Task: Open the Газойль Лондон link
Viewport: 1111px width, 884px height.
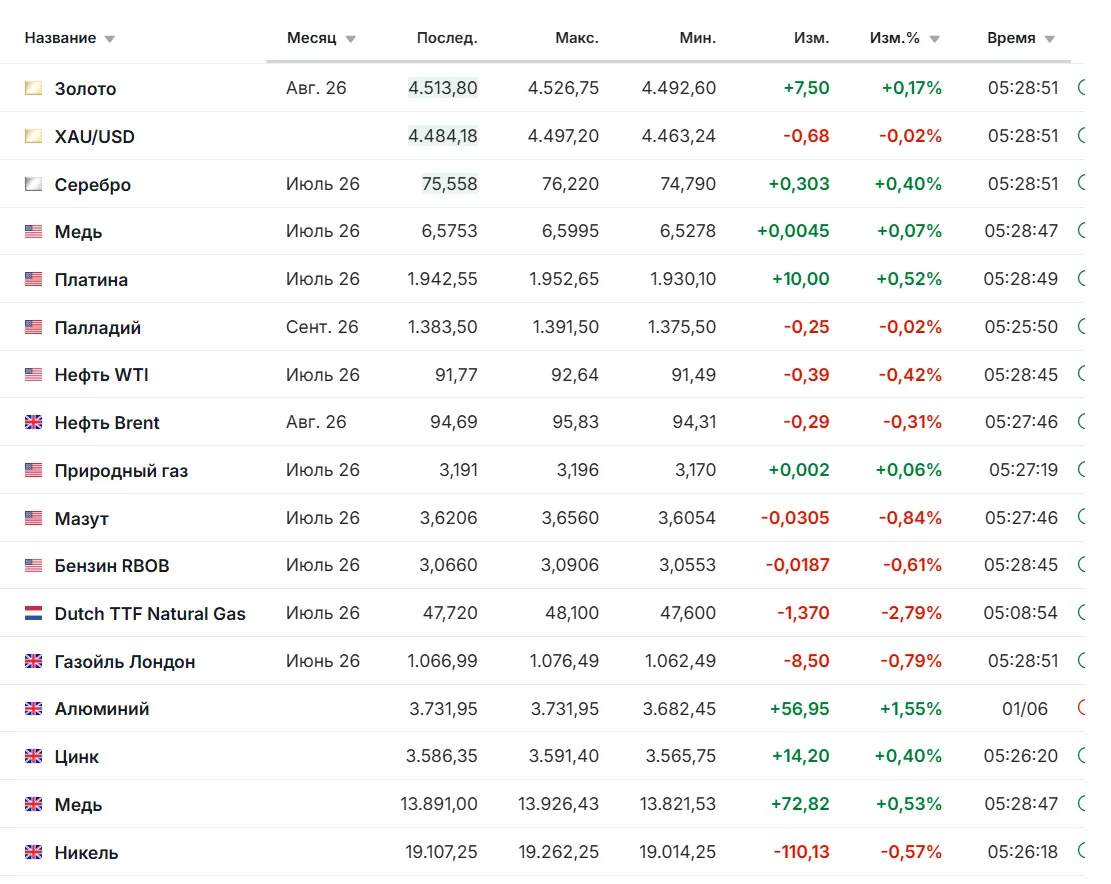Action: click(125, 662)
